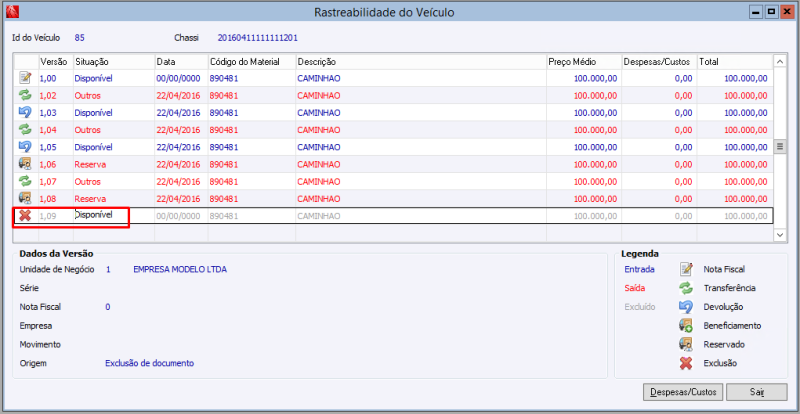Click the reserved icon in row 1,08
This screenshot has height=414, width=800.
pos(25,199)
